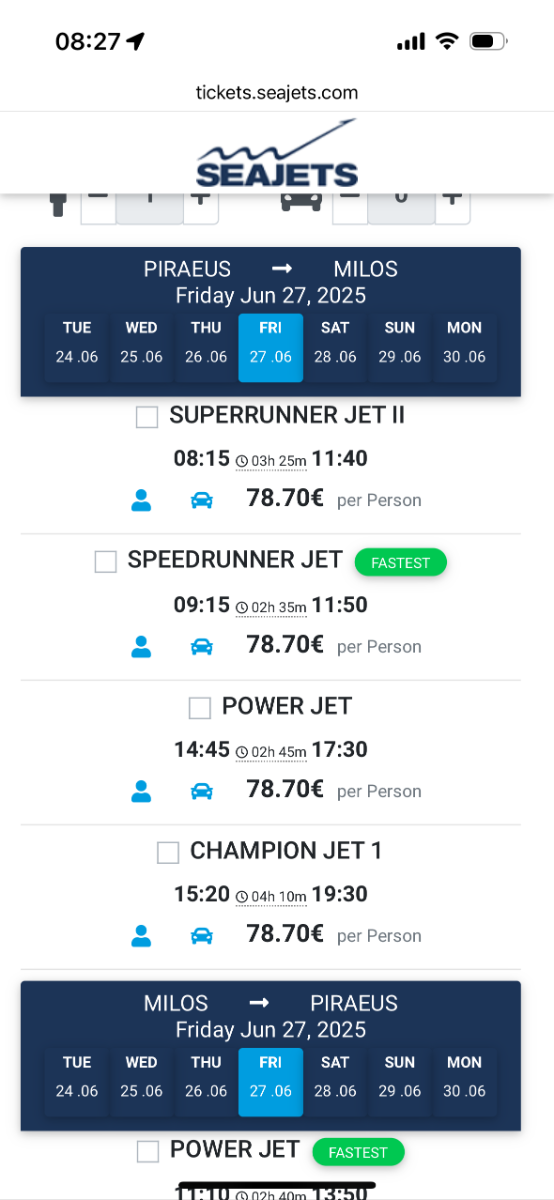
Task: Click passenger icon under SUPERRUNNER JET II
Action: (x=141, y=500)
